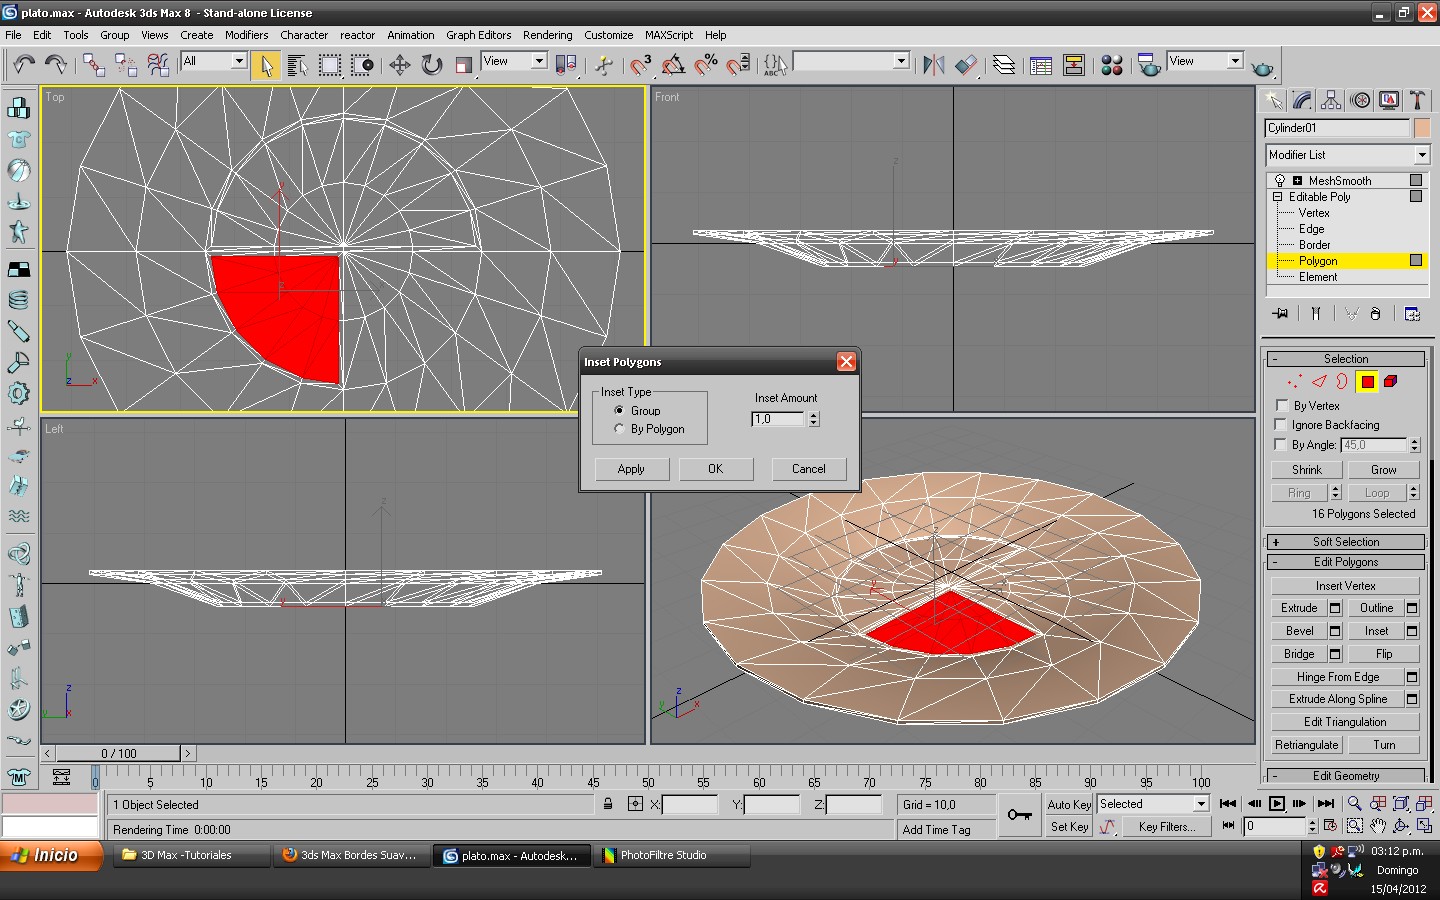The height and width of the screenshot is (900, 1440).
Task: Click Arc Rotate viewport navigation icon
Action: [1401, 826]
